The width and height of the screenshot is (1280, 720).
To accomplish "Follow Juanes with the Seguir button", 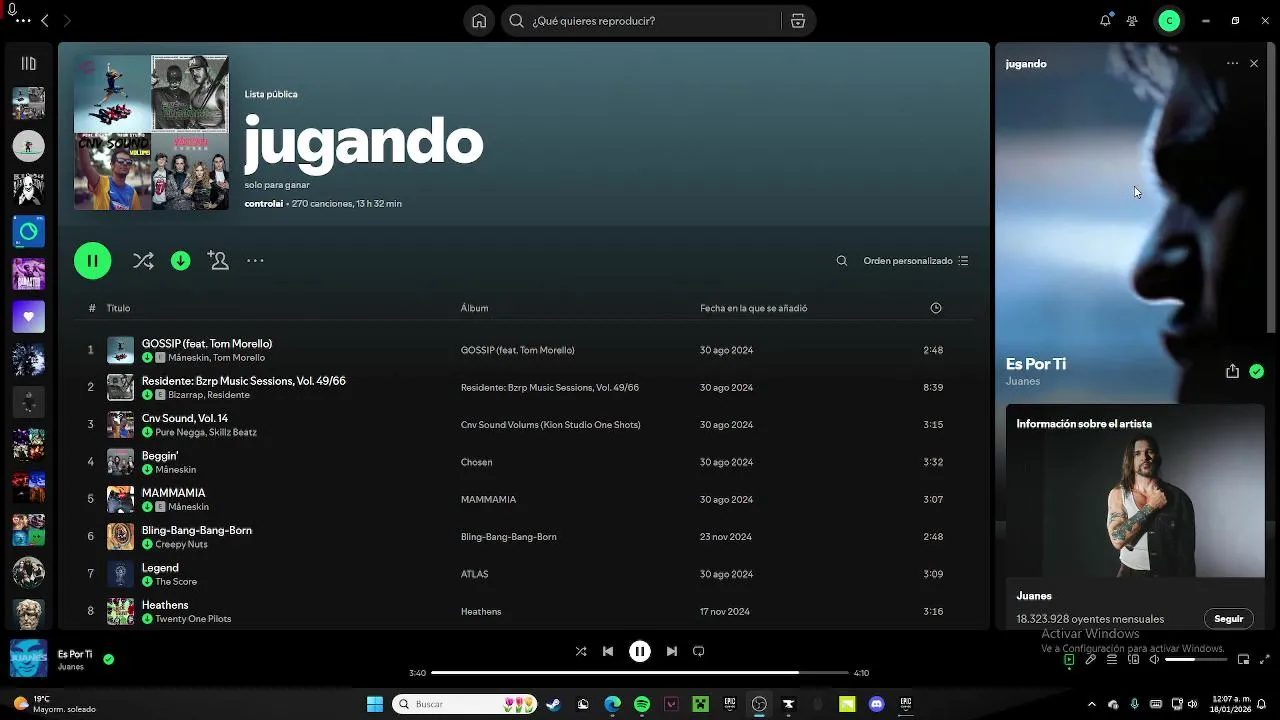I will coord(1228,619).
